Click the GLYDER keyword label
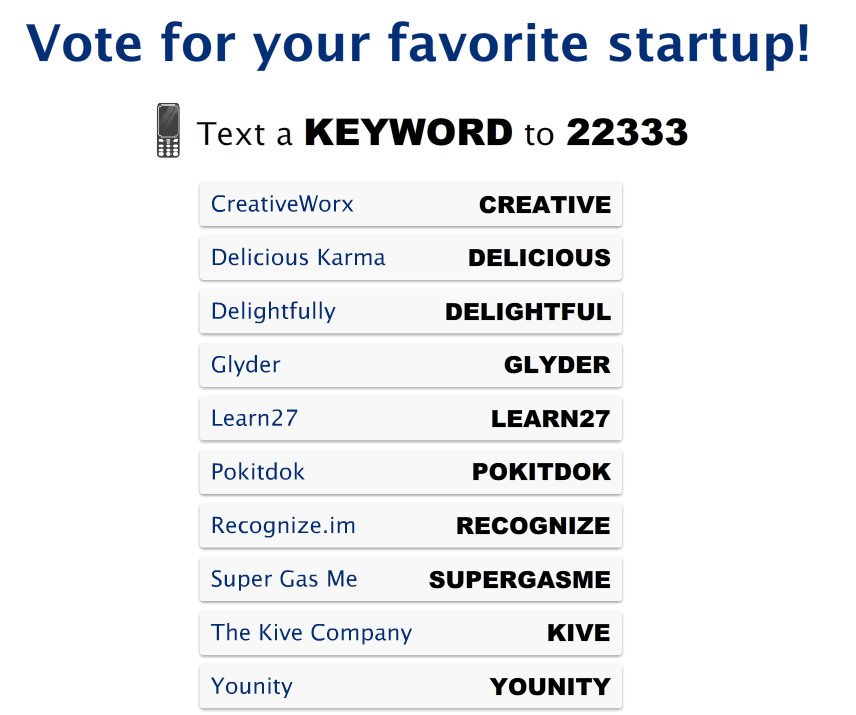Screen dimensions: 856x715 tap(557, 365)
